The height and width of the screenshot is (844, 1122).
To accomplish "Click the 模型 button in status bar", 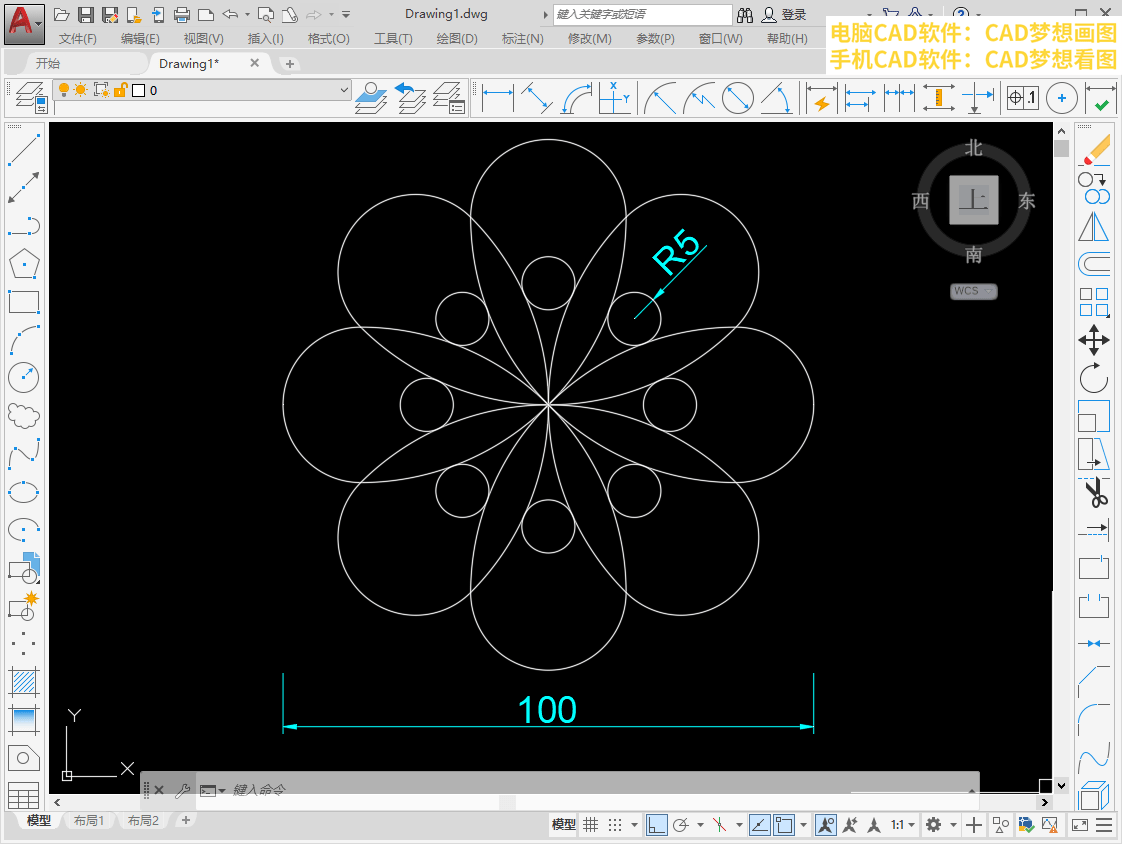I will (x=563, y=825).
